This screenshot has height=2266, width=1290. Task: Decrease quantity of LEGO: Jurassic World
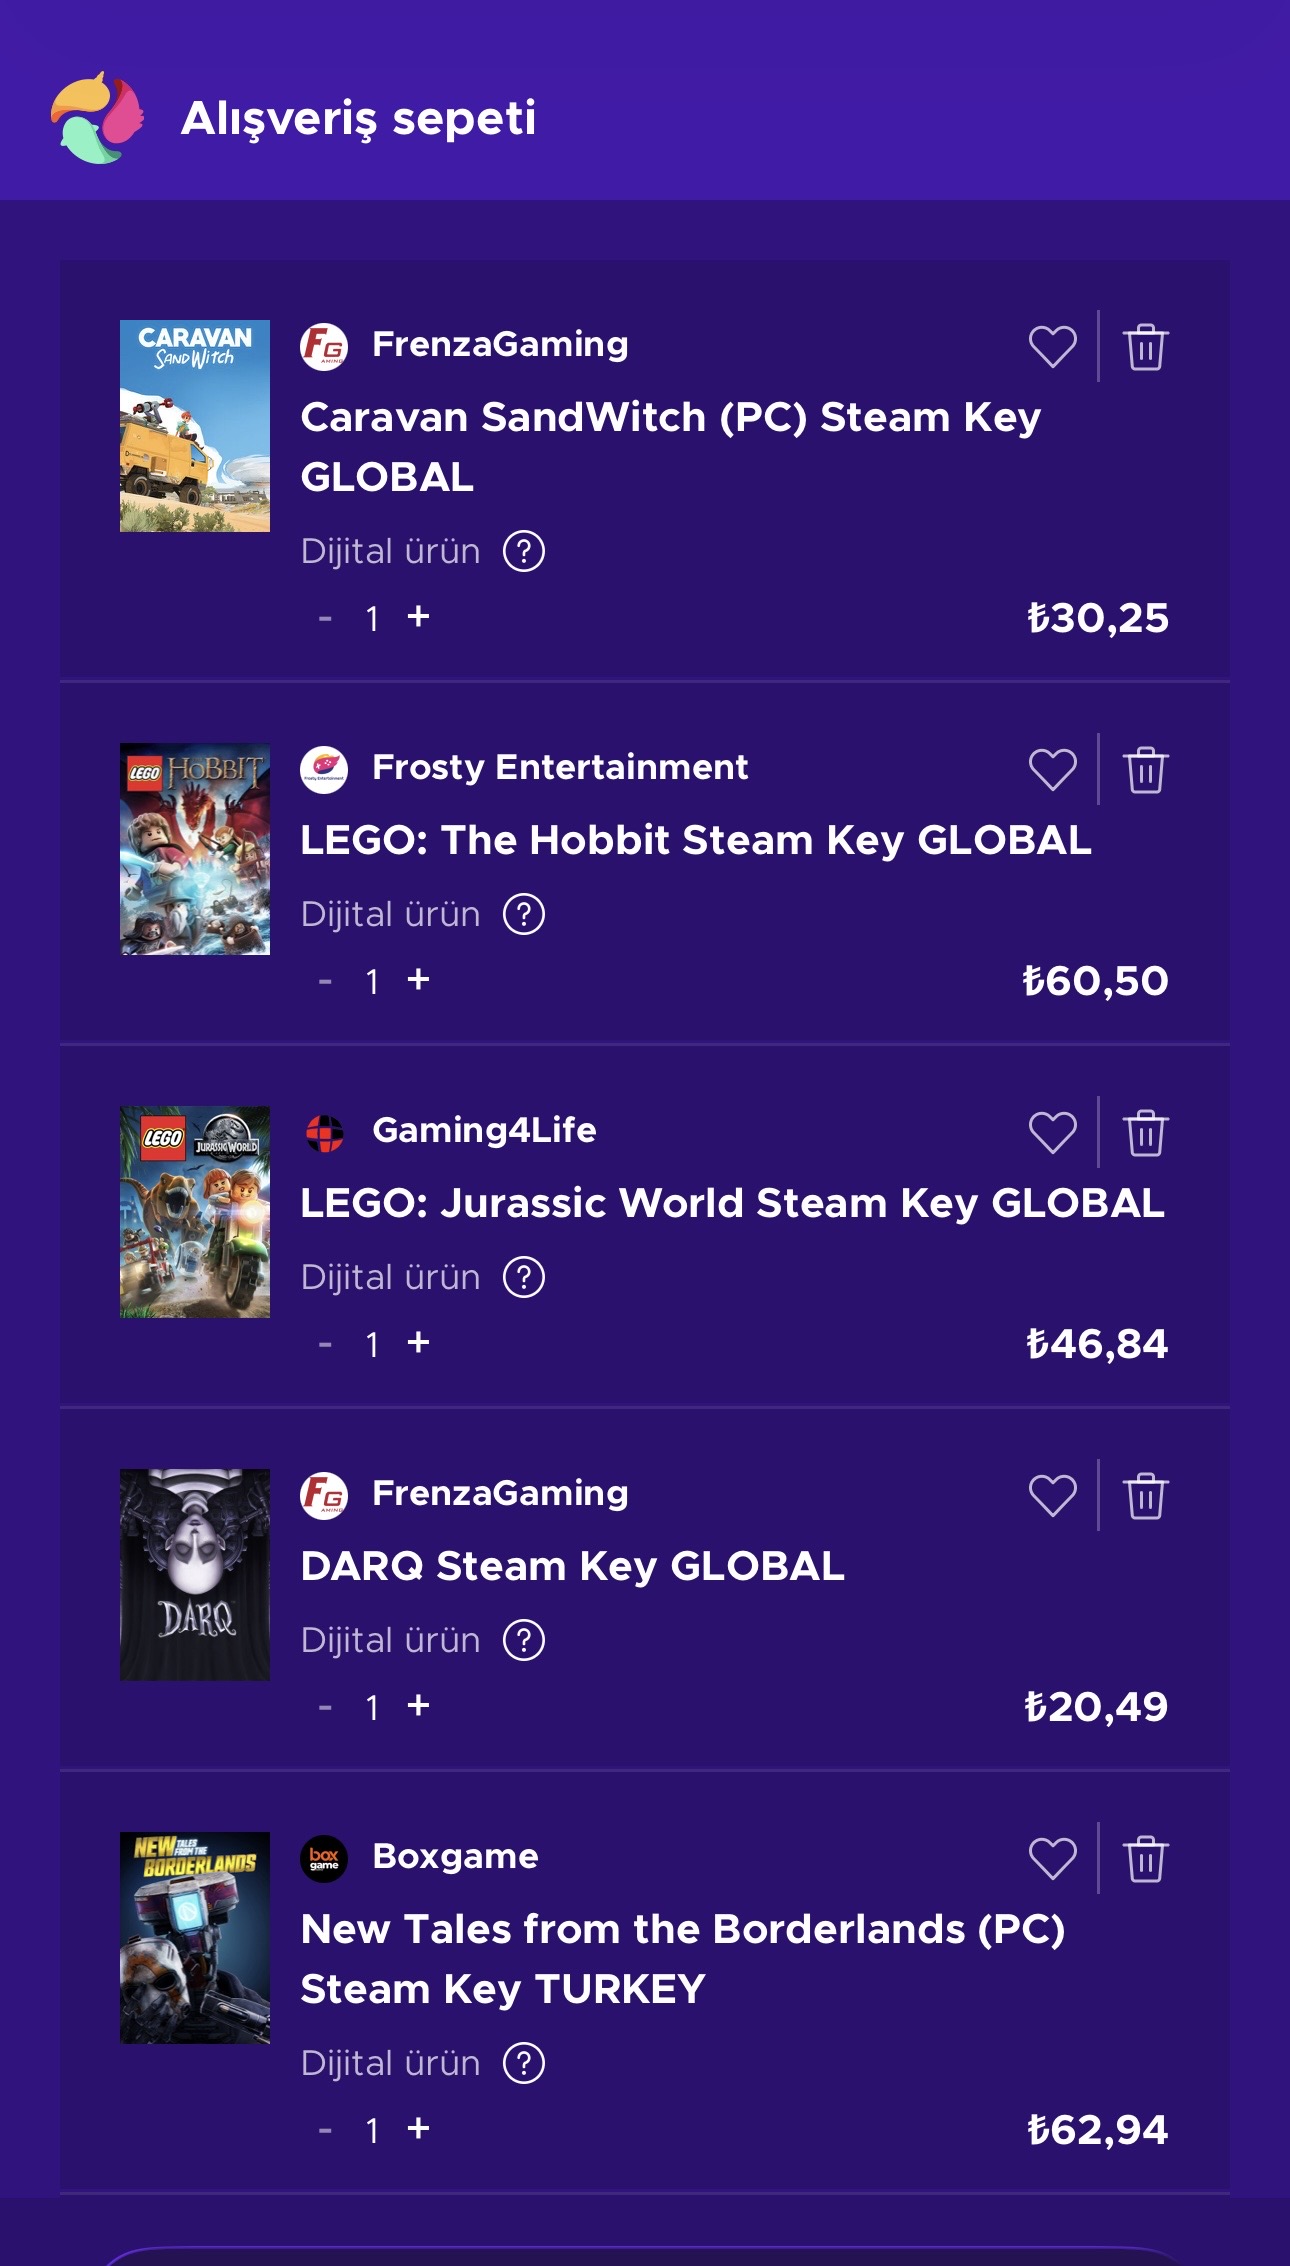point(325,1344)
